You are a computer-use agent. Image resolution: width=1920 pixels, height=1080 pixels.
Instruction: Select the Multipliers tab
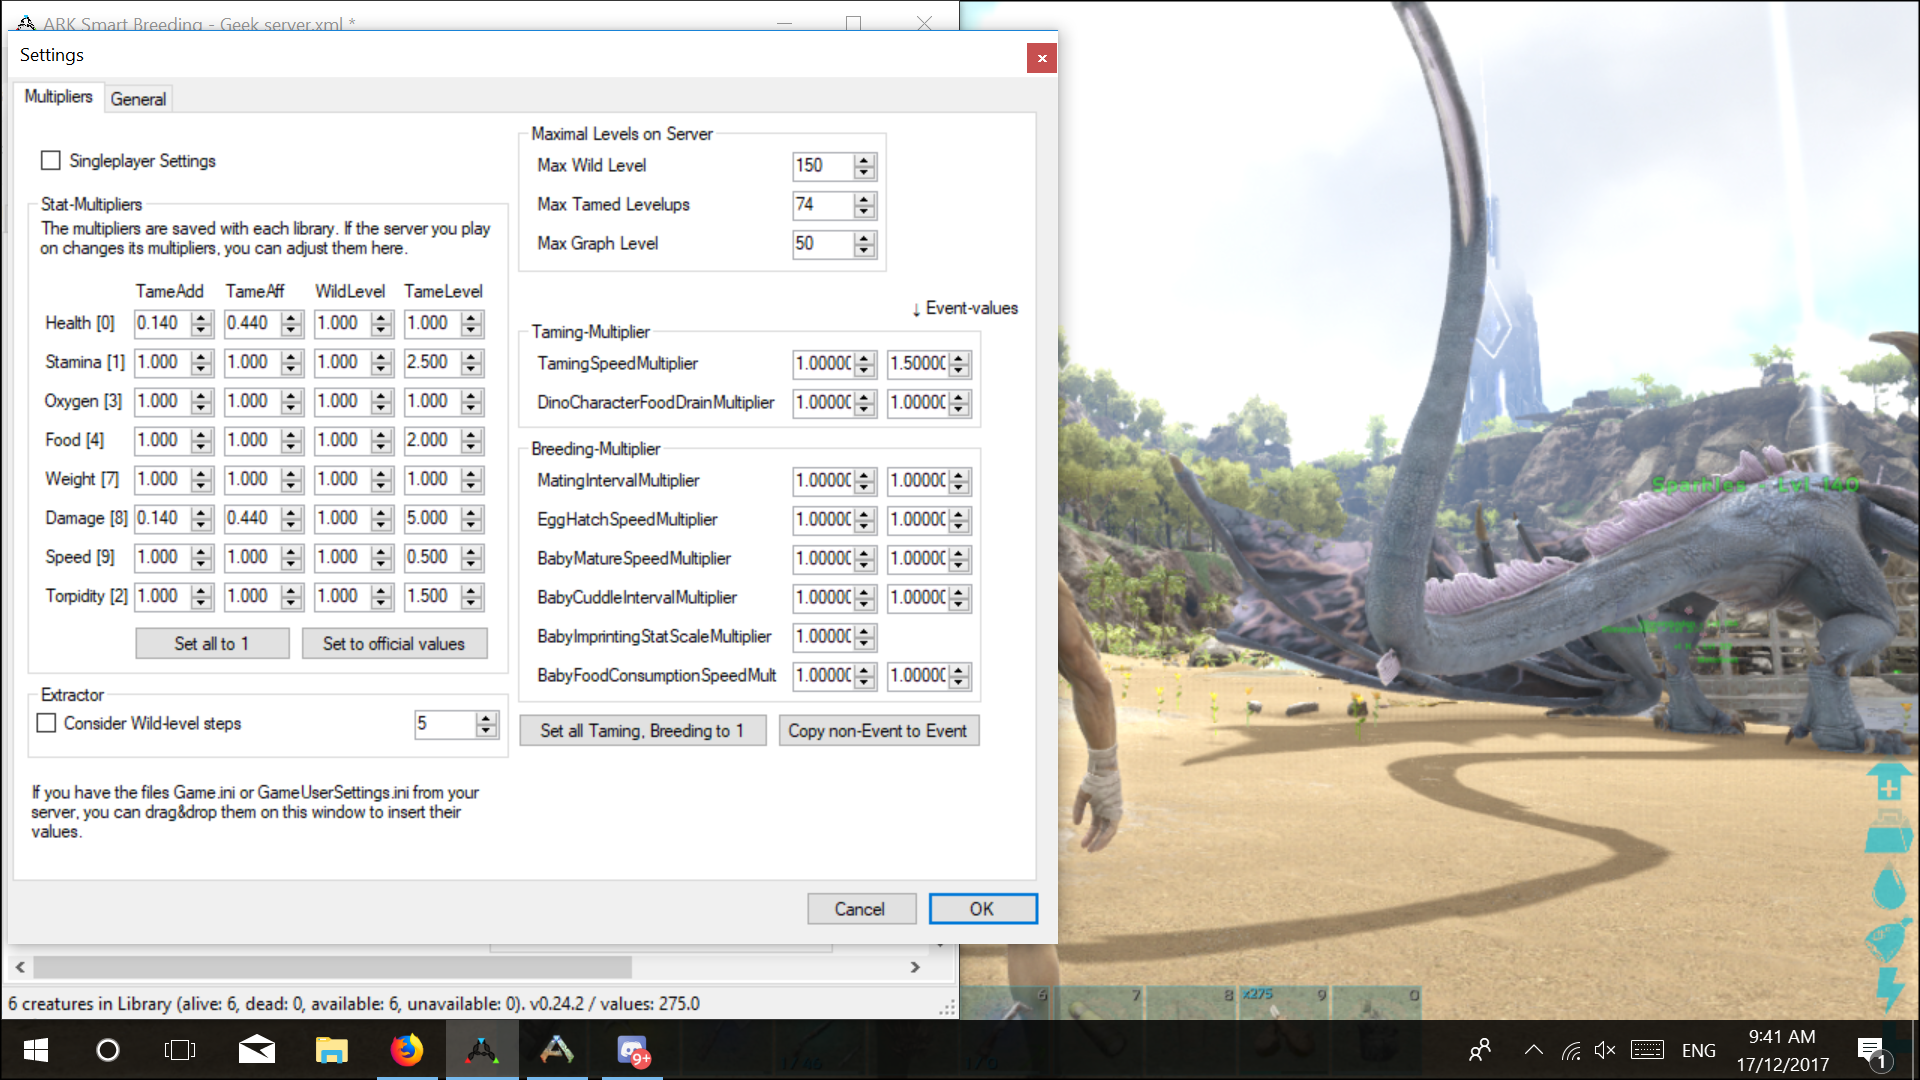[x=58, y=97]
